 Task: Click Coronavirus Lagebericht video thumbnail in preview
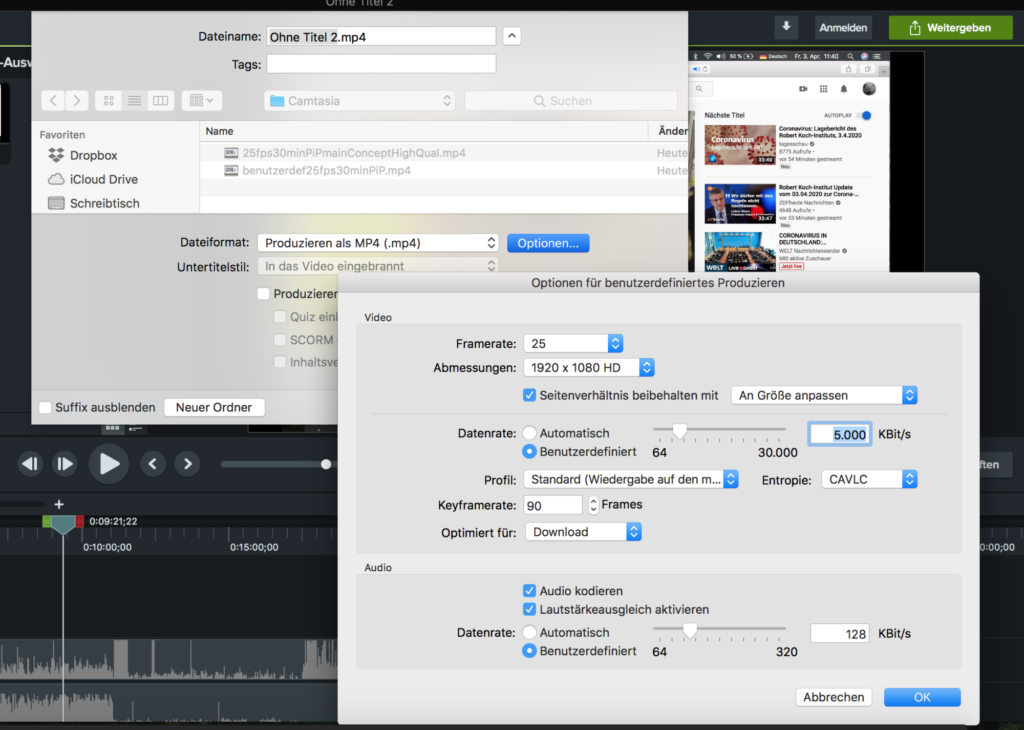(x=740, y=144)
